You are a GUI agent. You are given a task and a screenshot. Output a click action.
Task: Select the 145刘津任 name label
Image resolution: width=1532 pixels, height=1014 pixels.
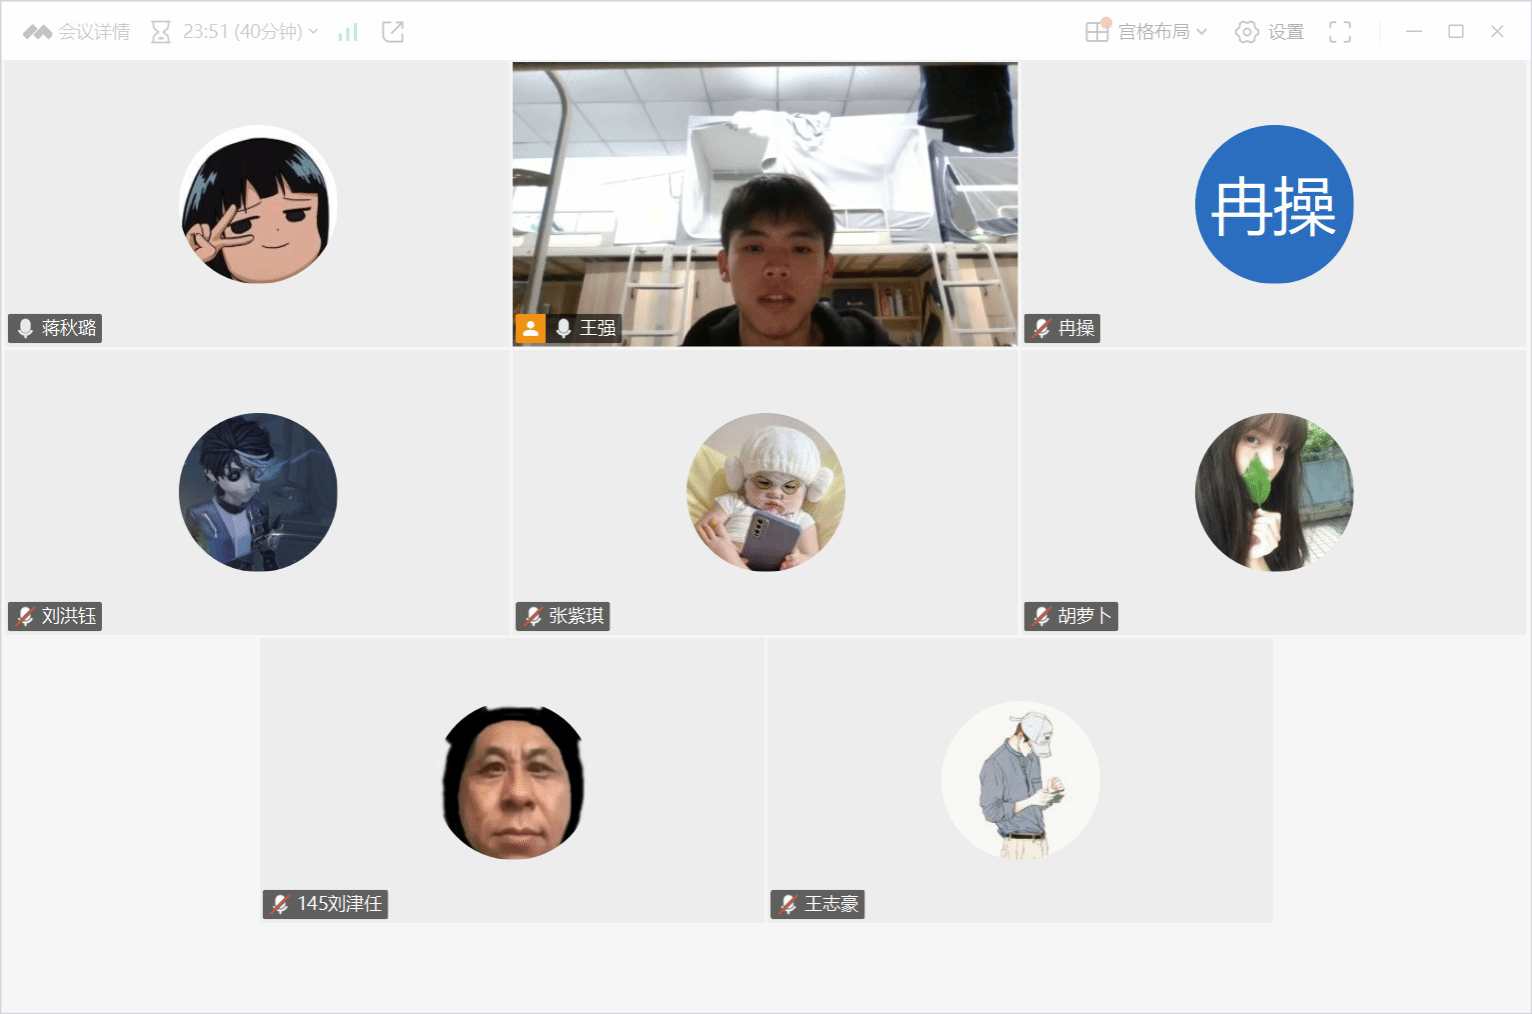click(339, 904)
